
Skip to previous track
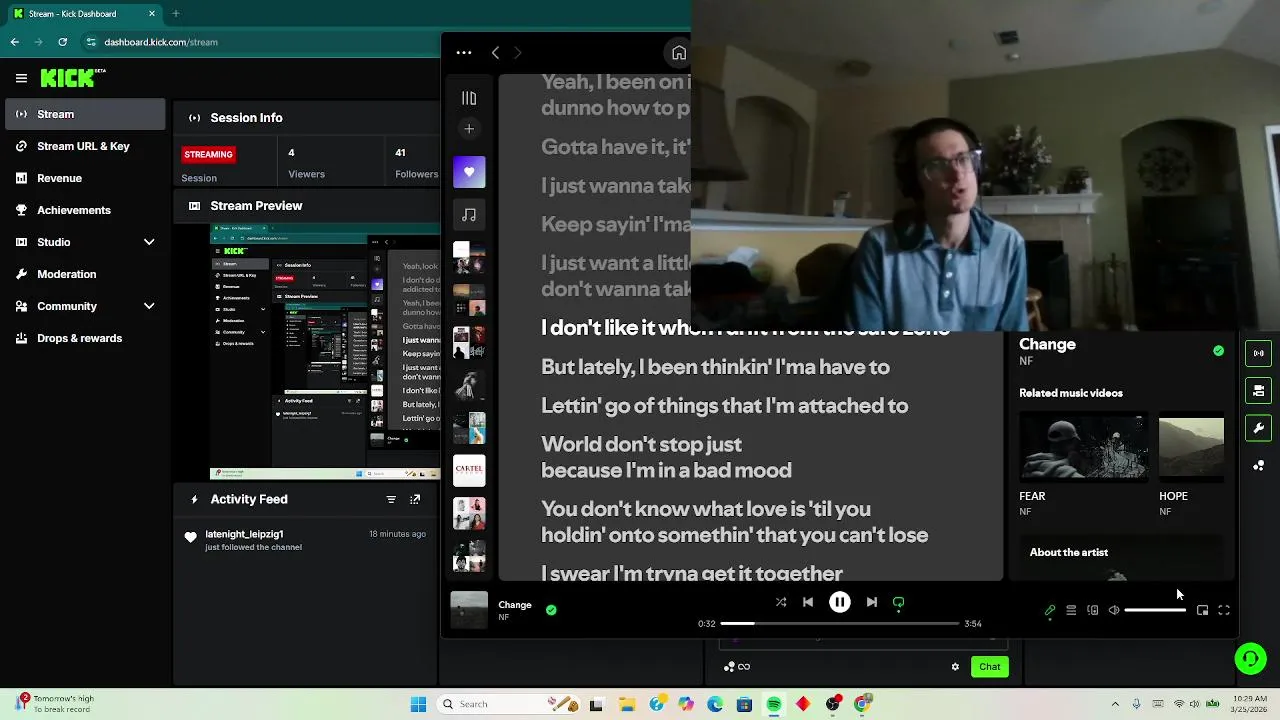pos(808,602)
